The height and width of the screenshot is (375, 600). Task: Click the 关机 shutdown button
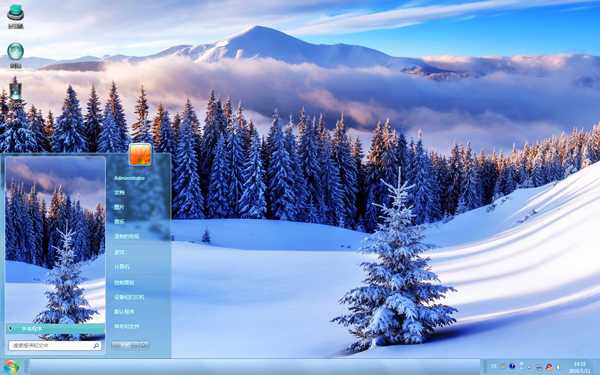point(125,346)
